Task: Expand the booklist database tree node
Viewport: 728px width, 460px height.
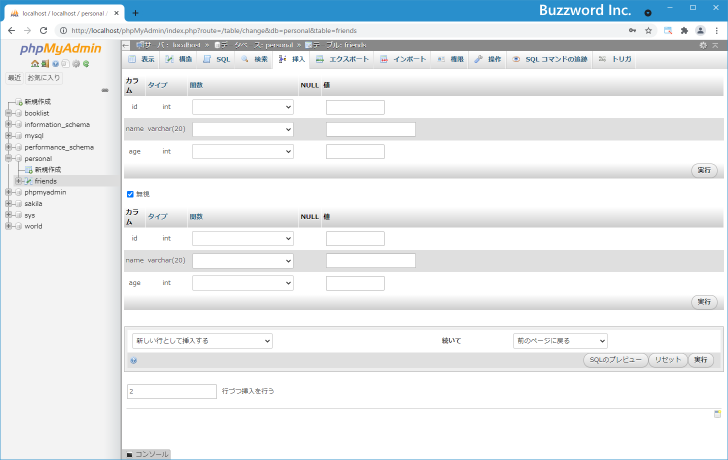Action: 8,113
